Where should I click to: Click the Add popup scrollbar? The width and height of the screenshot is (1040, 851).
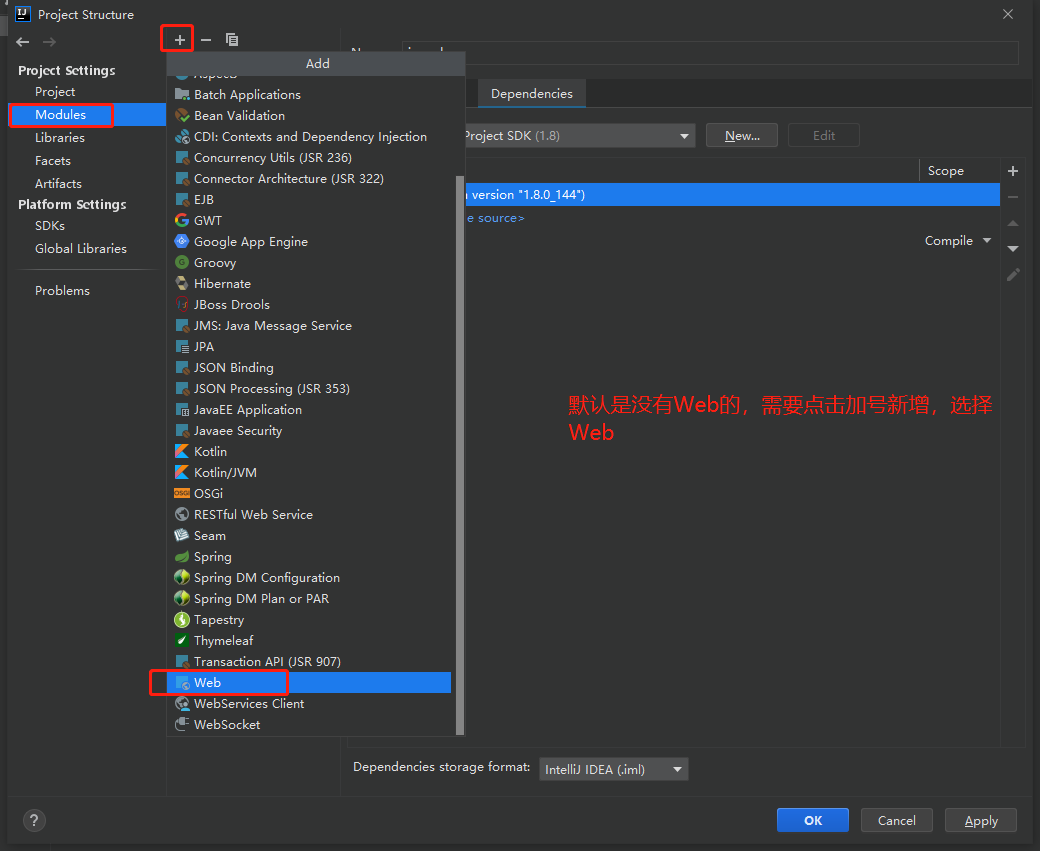[x=460, y=455]
